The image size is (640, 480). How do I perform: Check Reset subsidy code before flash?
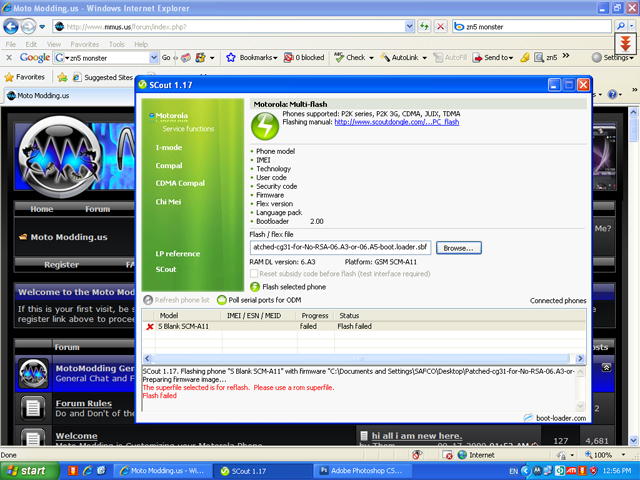(x=254, y=273)
